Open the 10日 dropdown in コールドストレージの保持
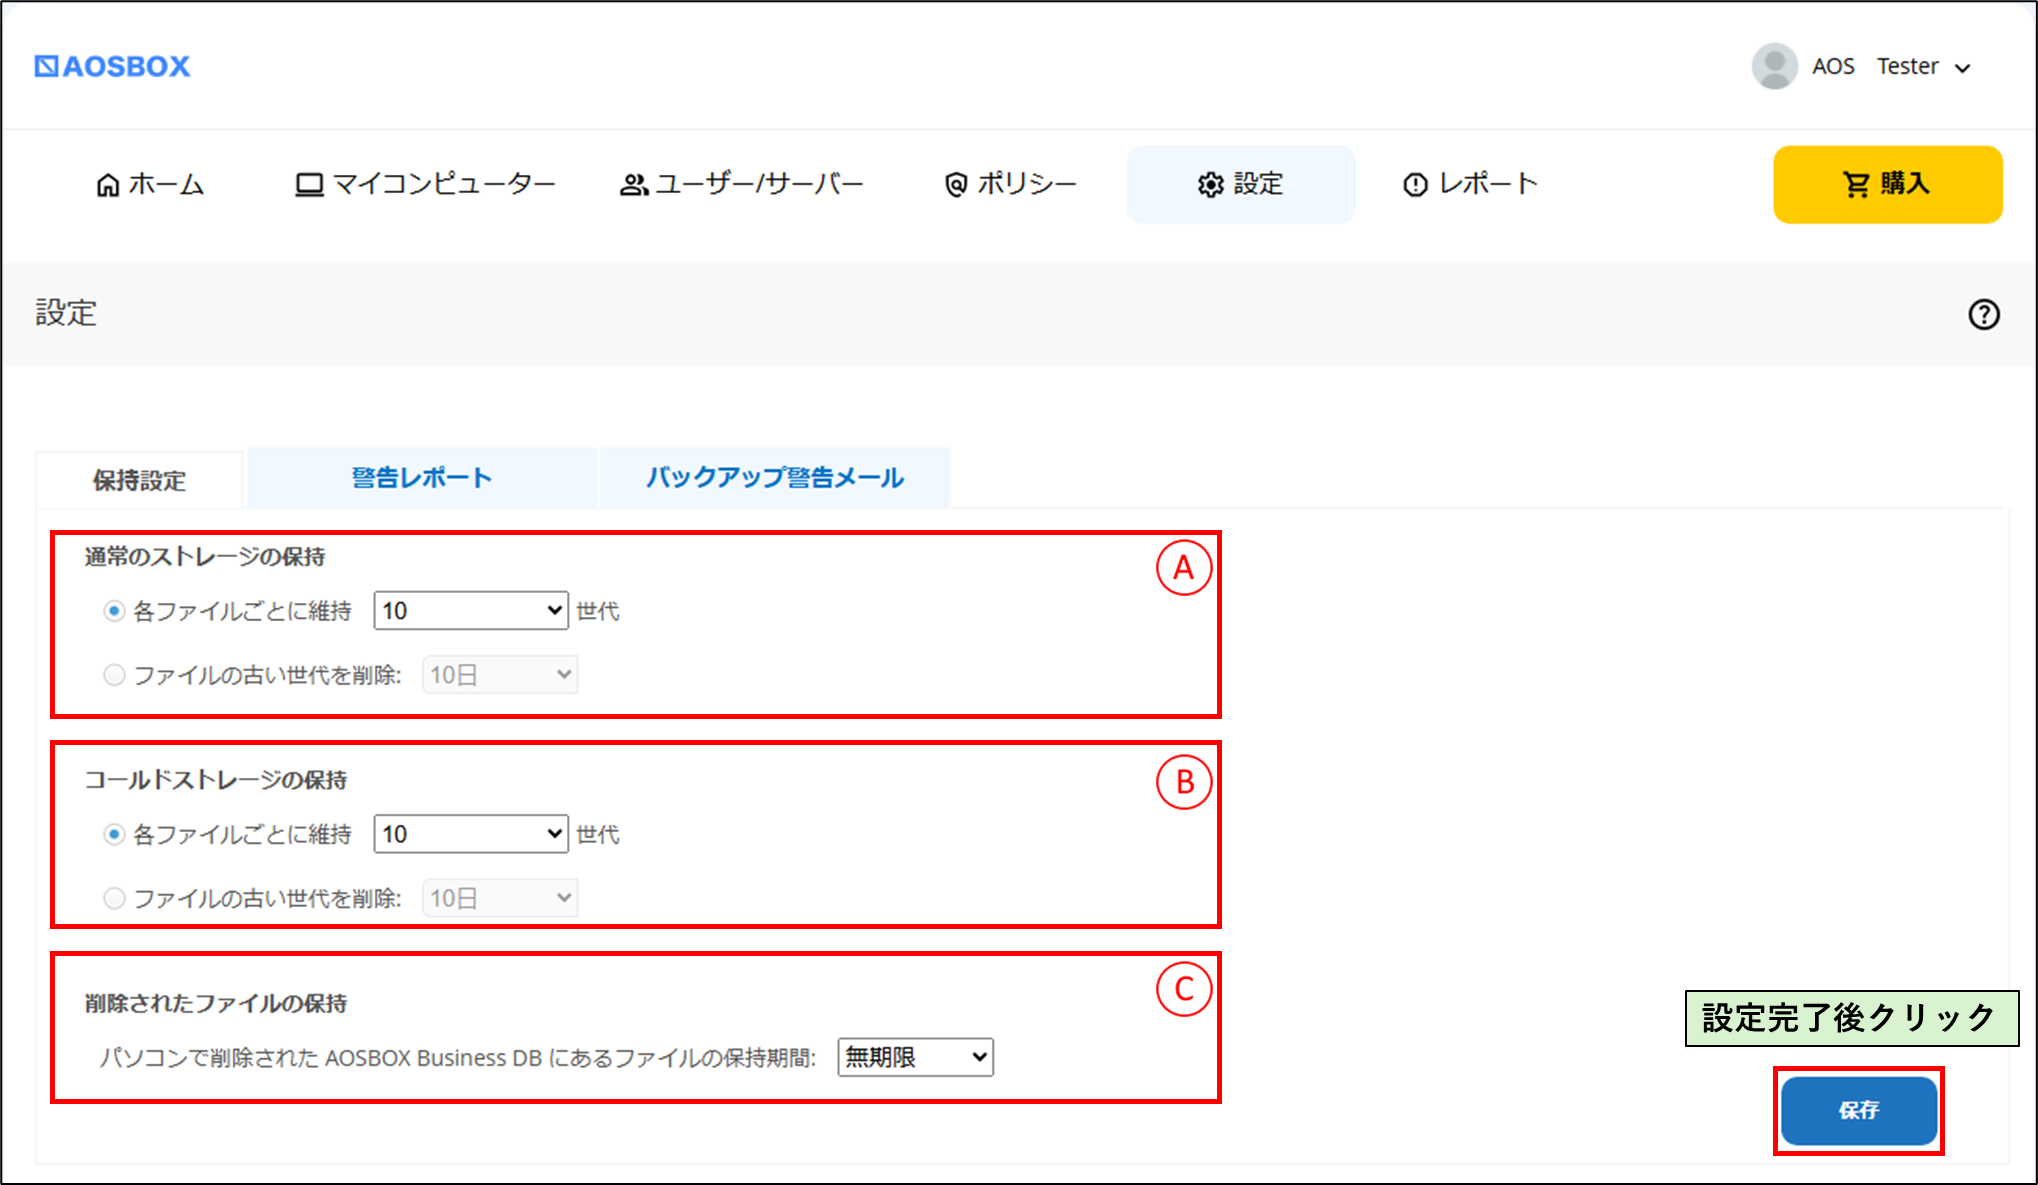Image resolution: width=2038 pixels, height=1185 pixels. click(x=500, y=898)
